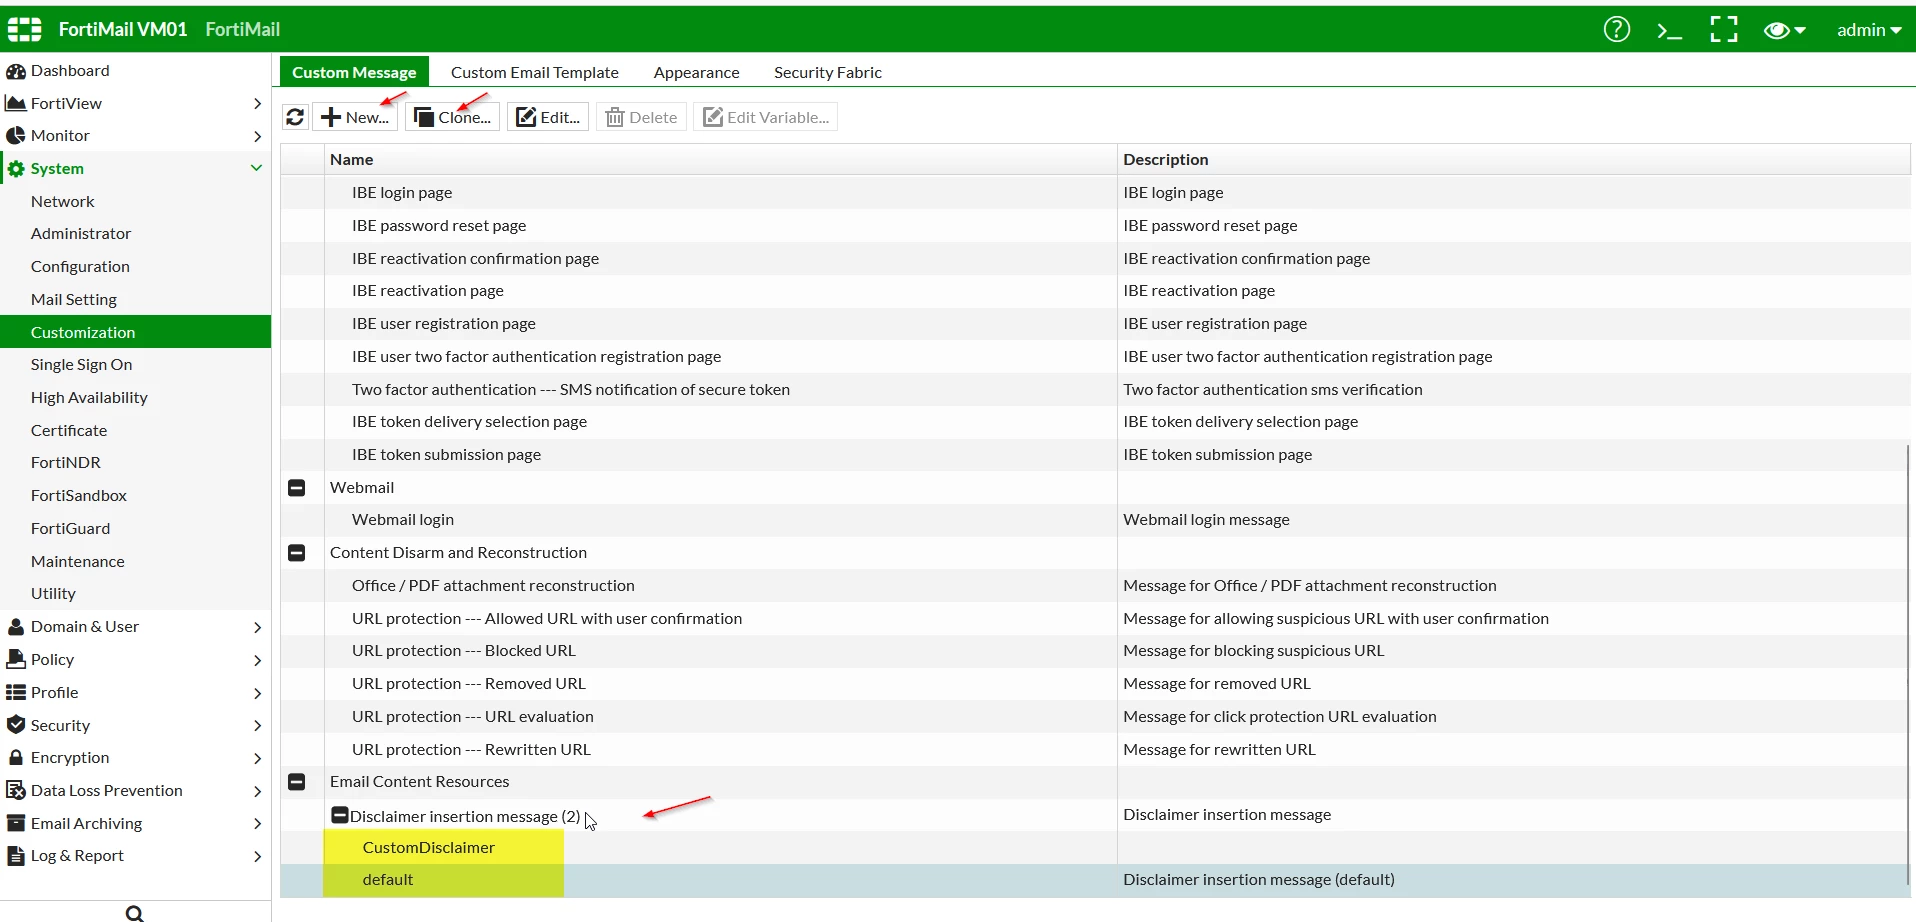Switch to Custom Message tab
Screen dimensions: 1916x922
pyautogui.click(x=354, y=72)
